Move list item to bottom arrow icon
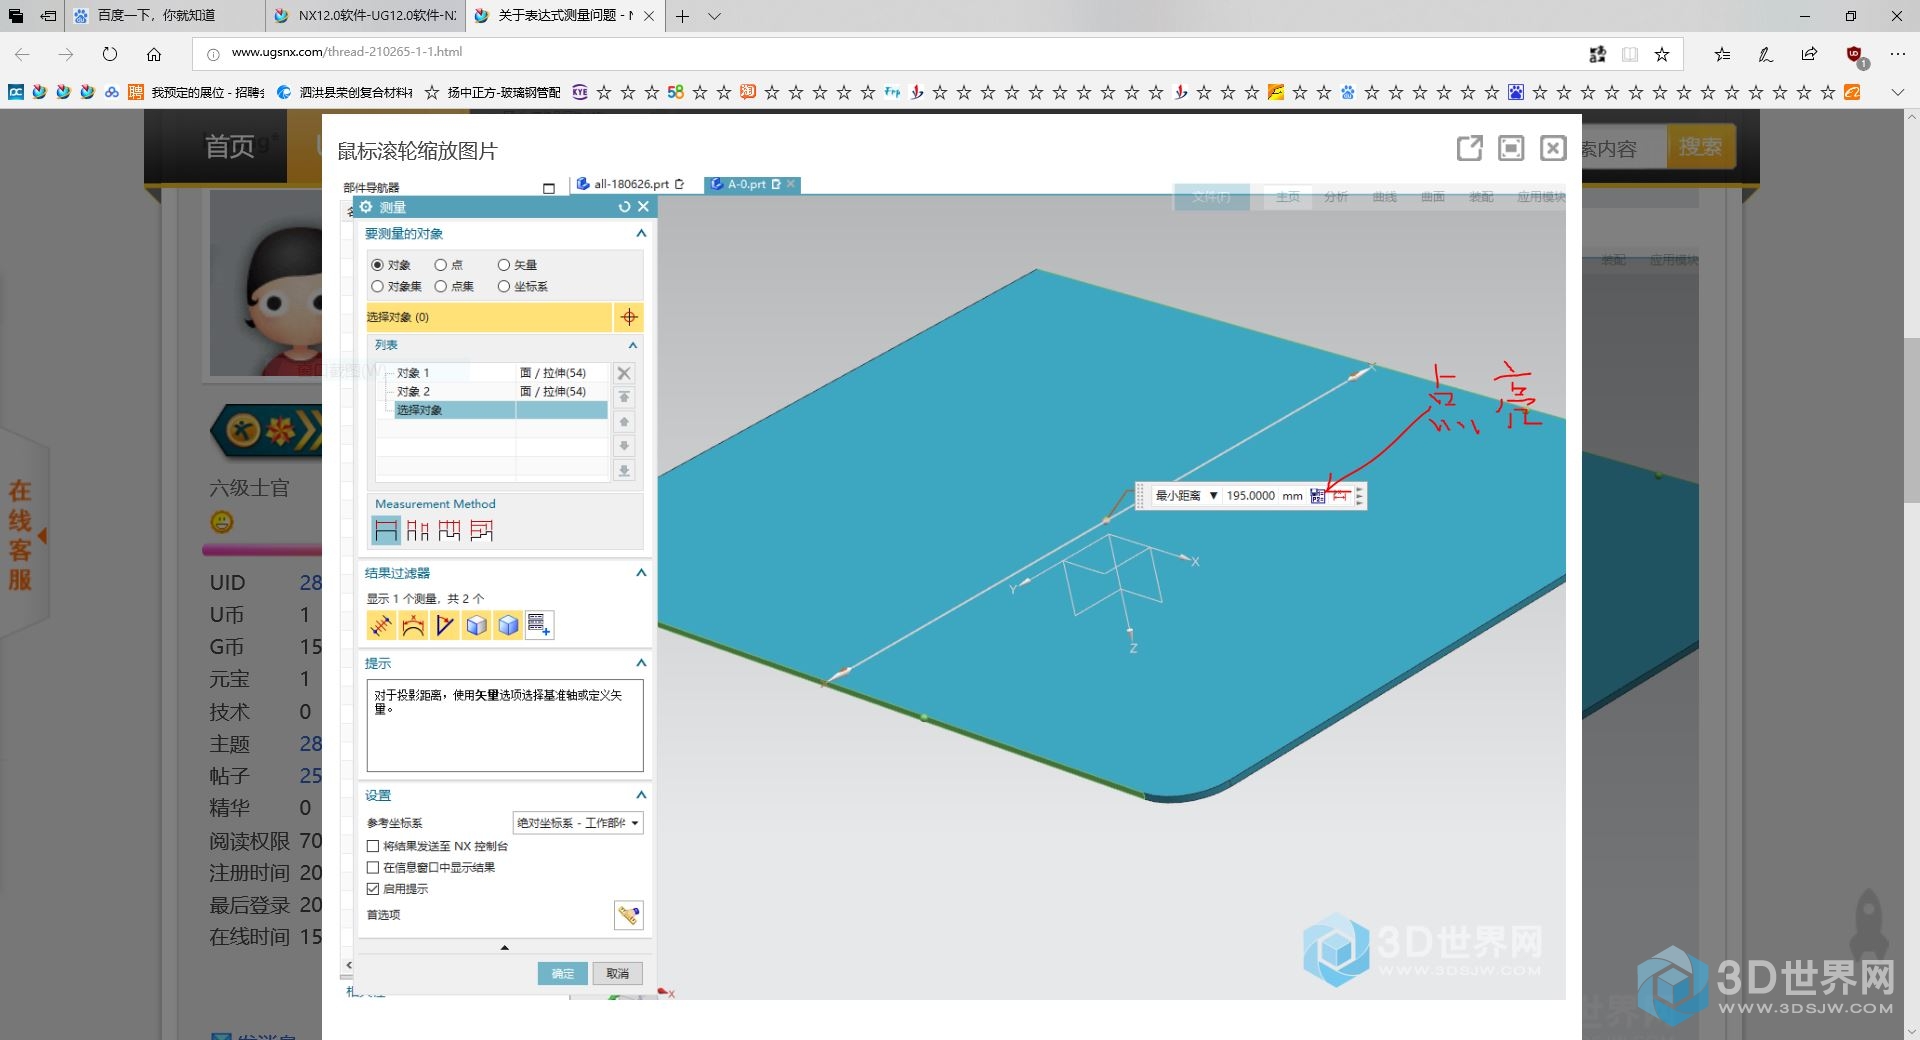 pyautogui.click(x=624, y=470)
